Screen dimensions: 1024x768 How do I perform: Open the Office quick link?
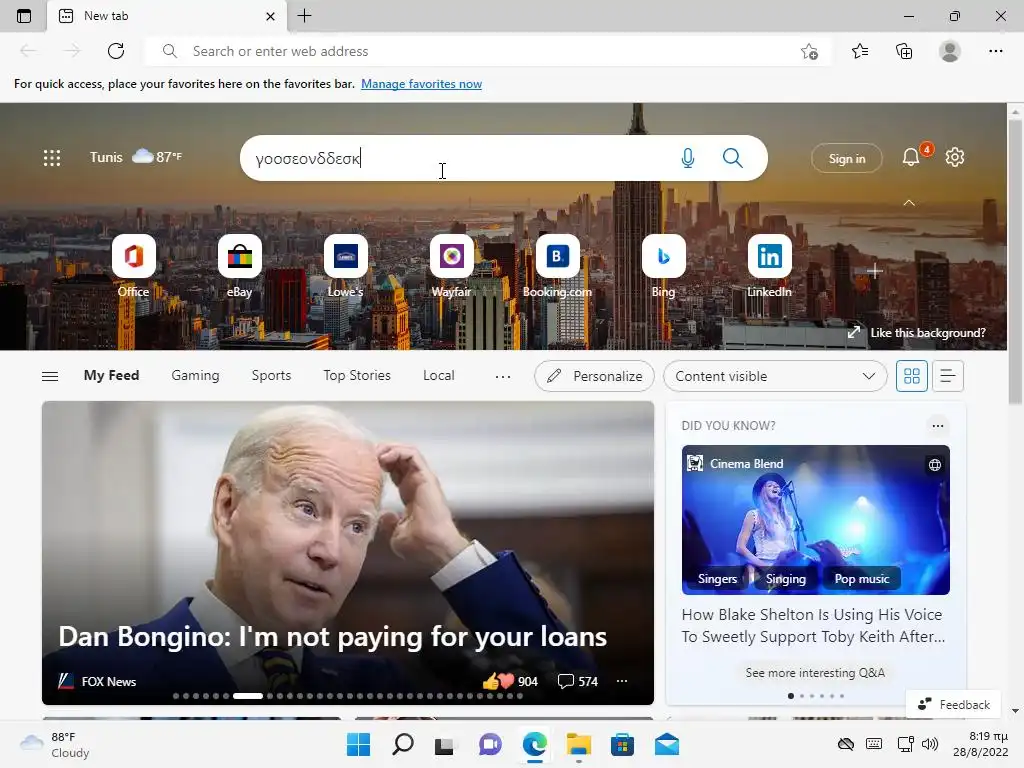(134, 266)
